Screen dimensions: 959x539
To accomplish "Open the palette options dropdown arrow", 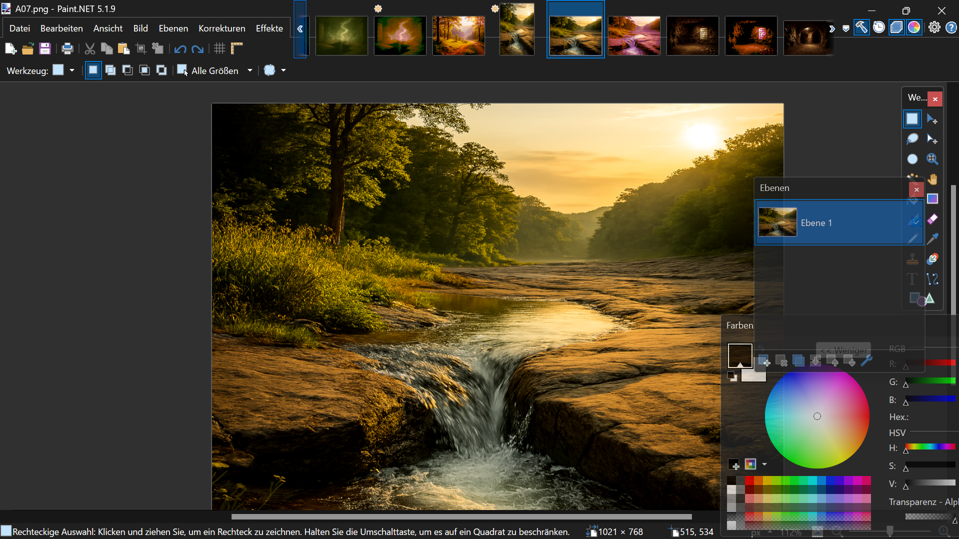I will click(765, 464).
